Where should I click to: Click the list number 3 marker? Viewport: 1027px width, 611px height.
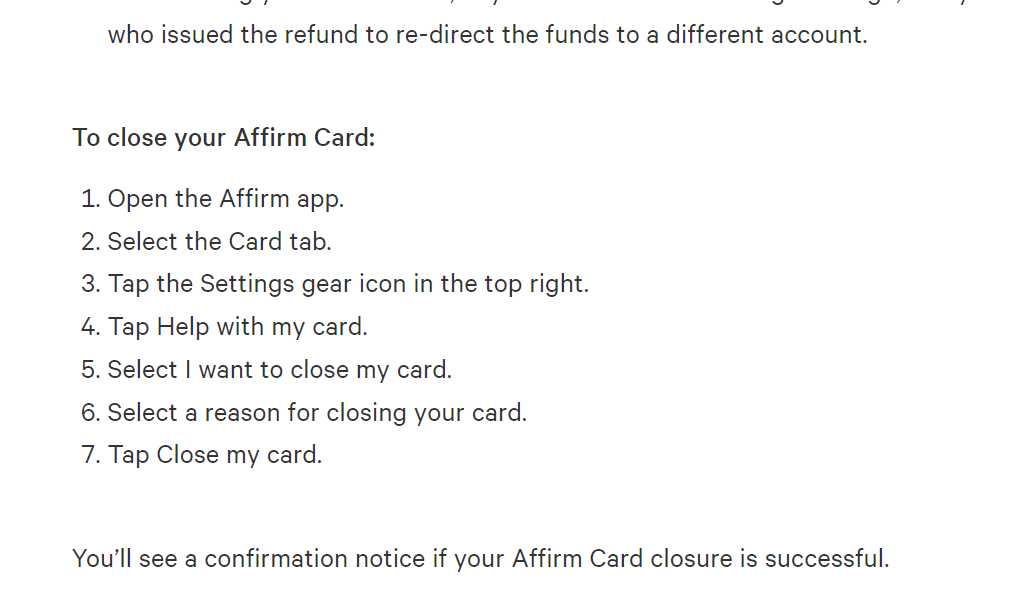tap(90, 284)
